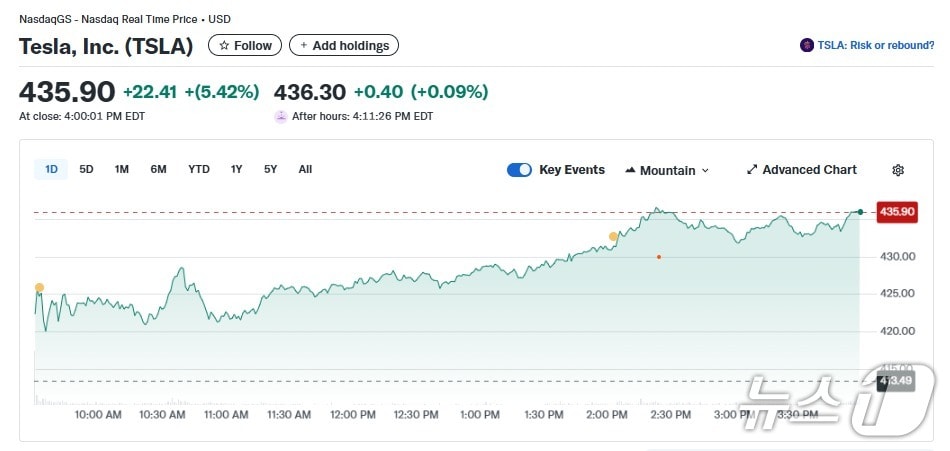Screen dimensions: 950x451
Task: Toggle the Key Events switch off
Action: point(519,170)
